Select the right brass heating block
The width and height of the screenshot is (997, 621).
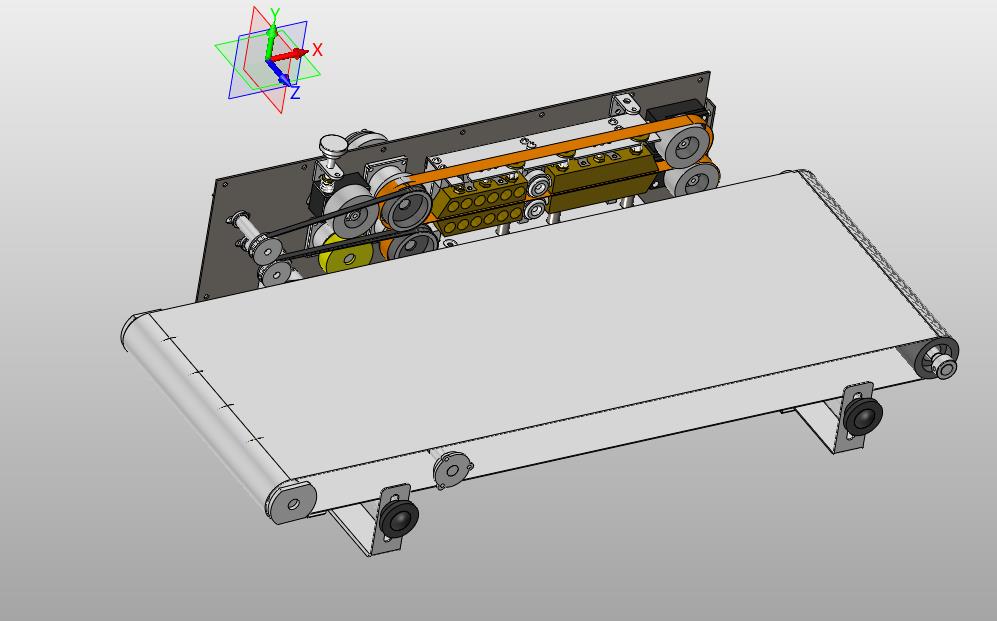point(601,177)
